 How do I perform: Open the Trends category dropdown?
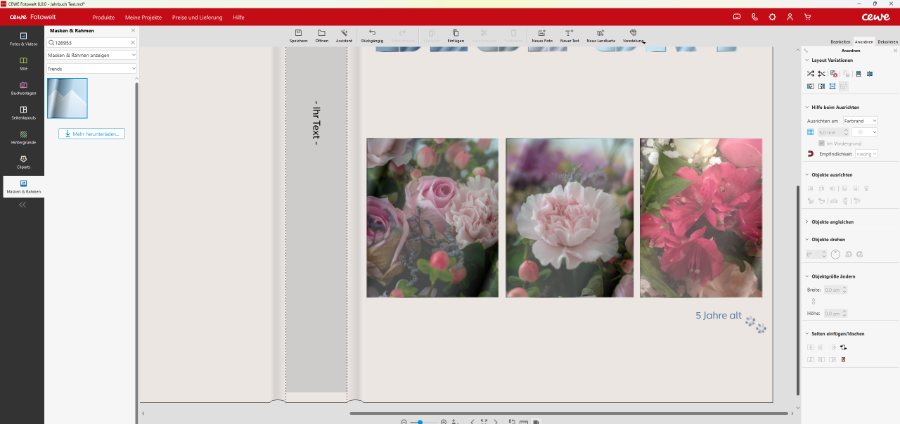[x=91, y=69]
